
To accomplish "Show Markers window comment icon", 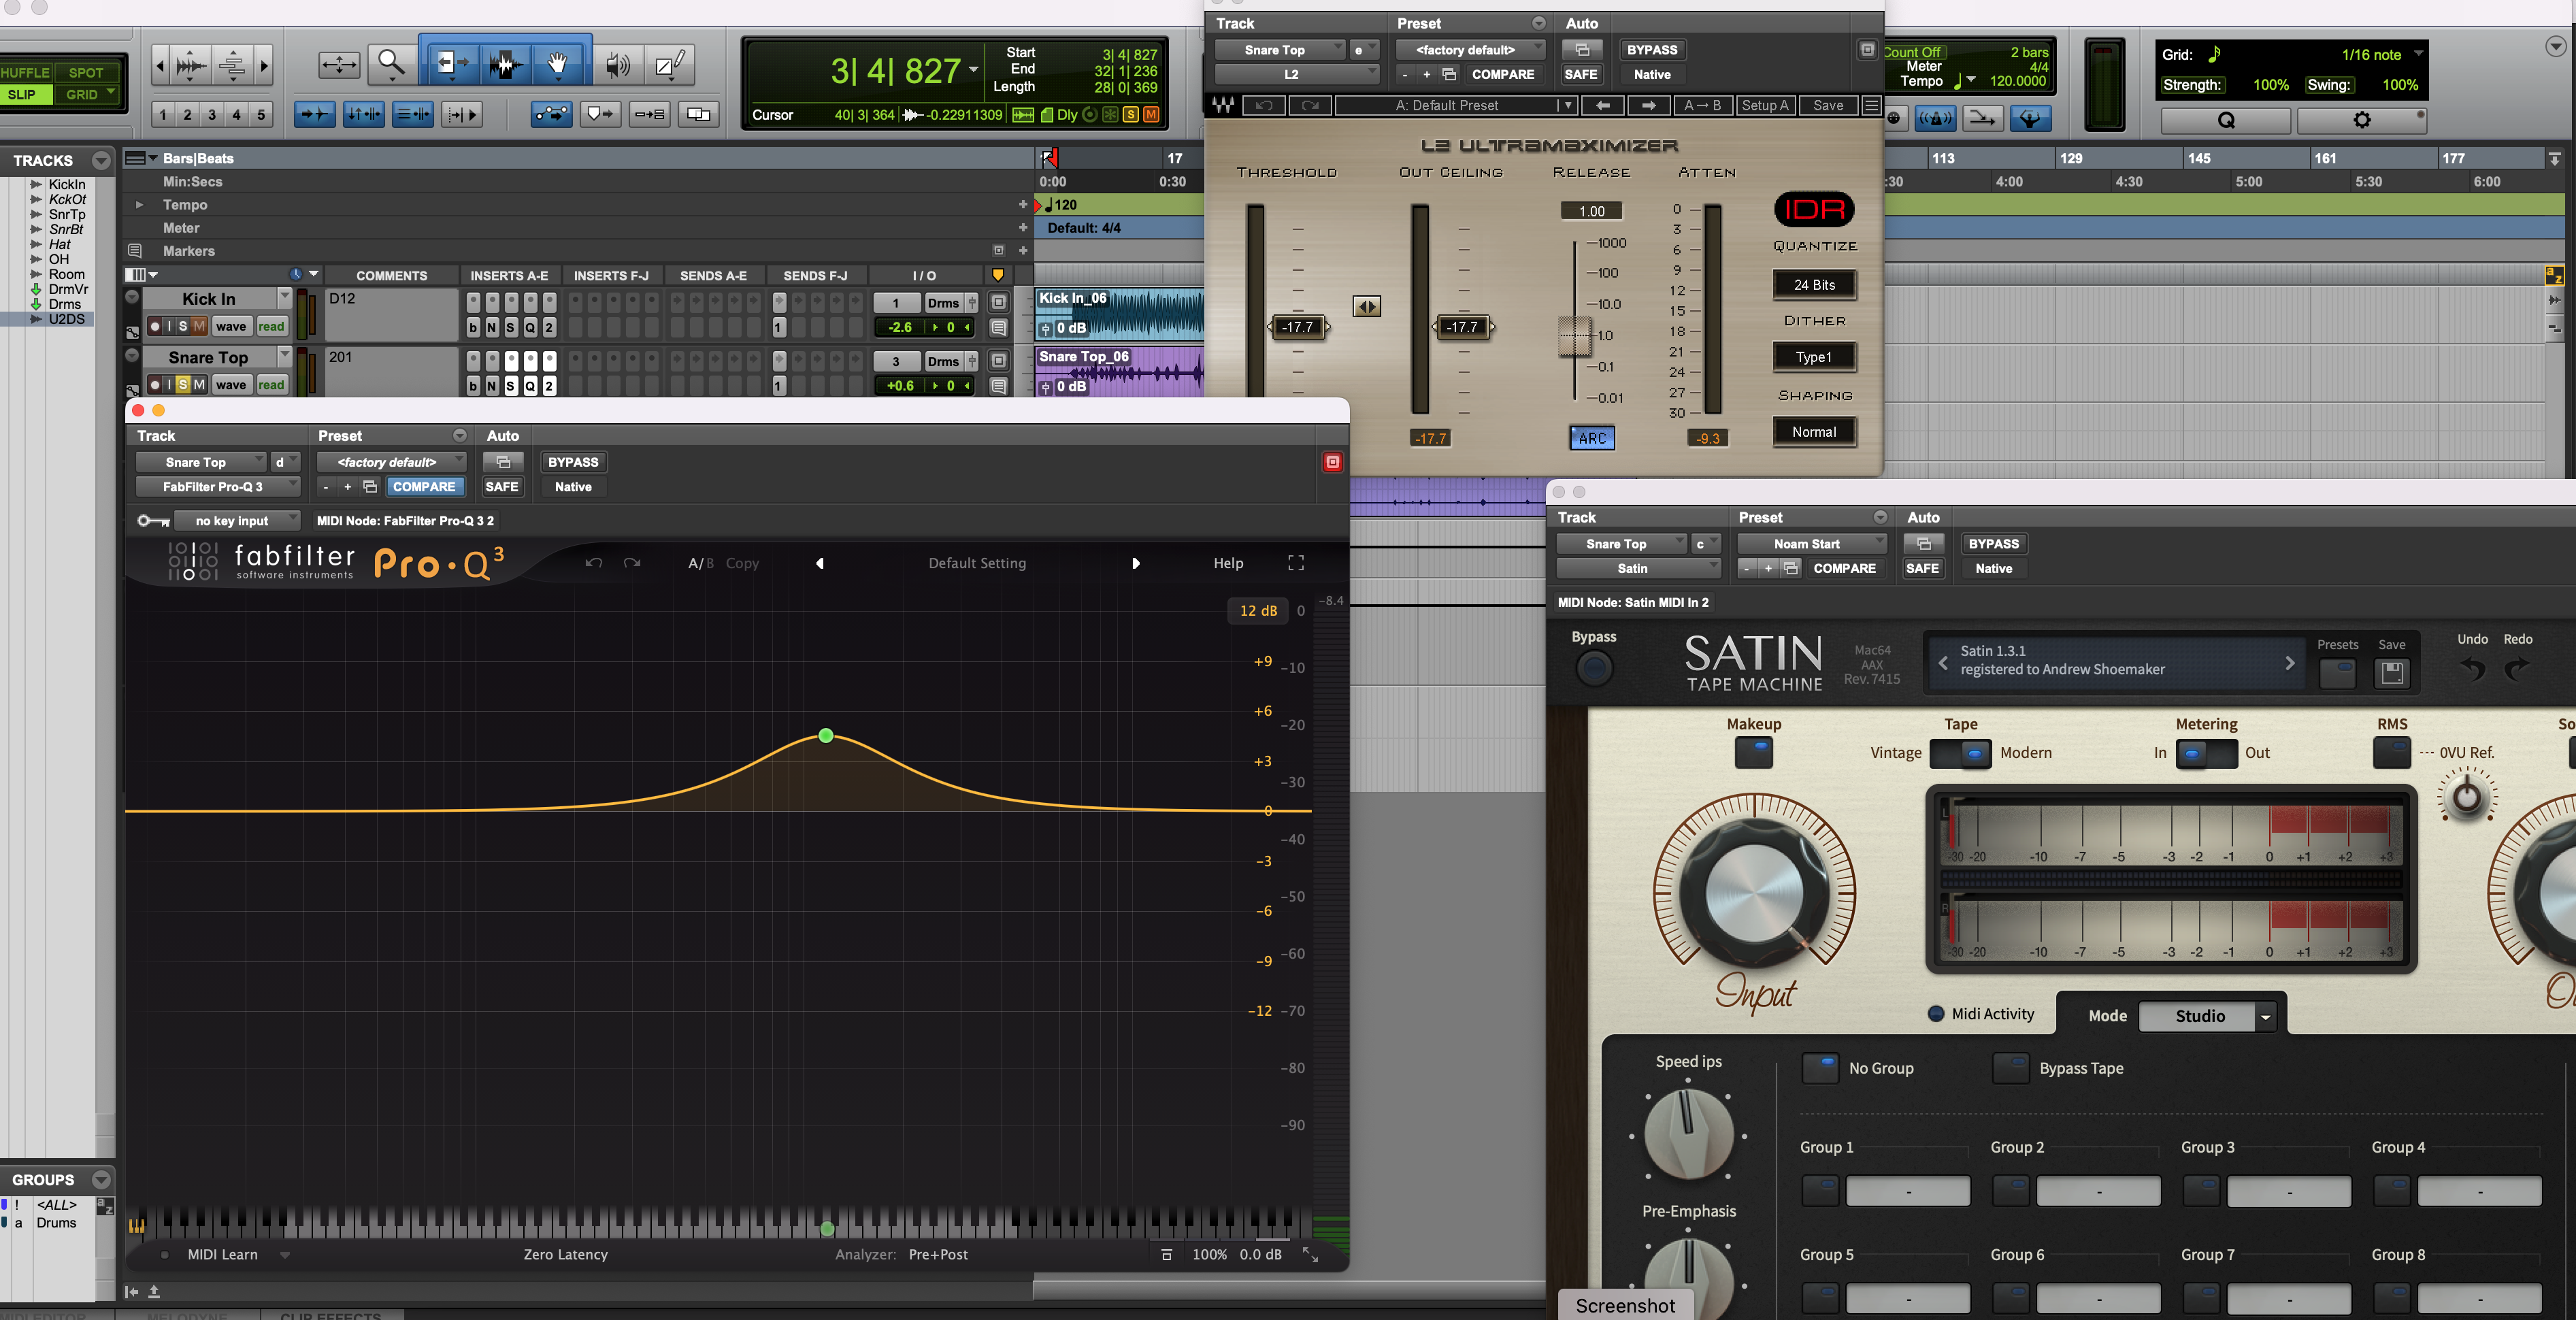I will (x=135, y=251).
